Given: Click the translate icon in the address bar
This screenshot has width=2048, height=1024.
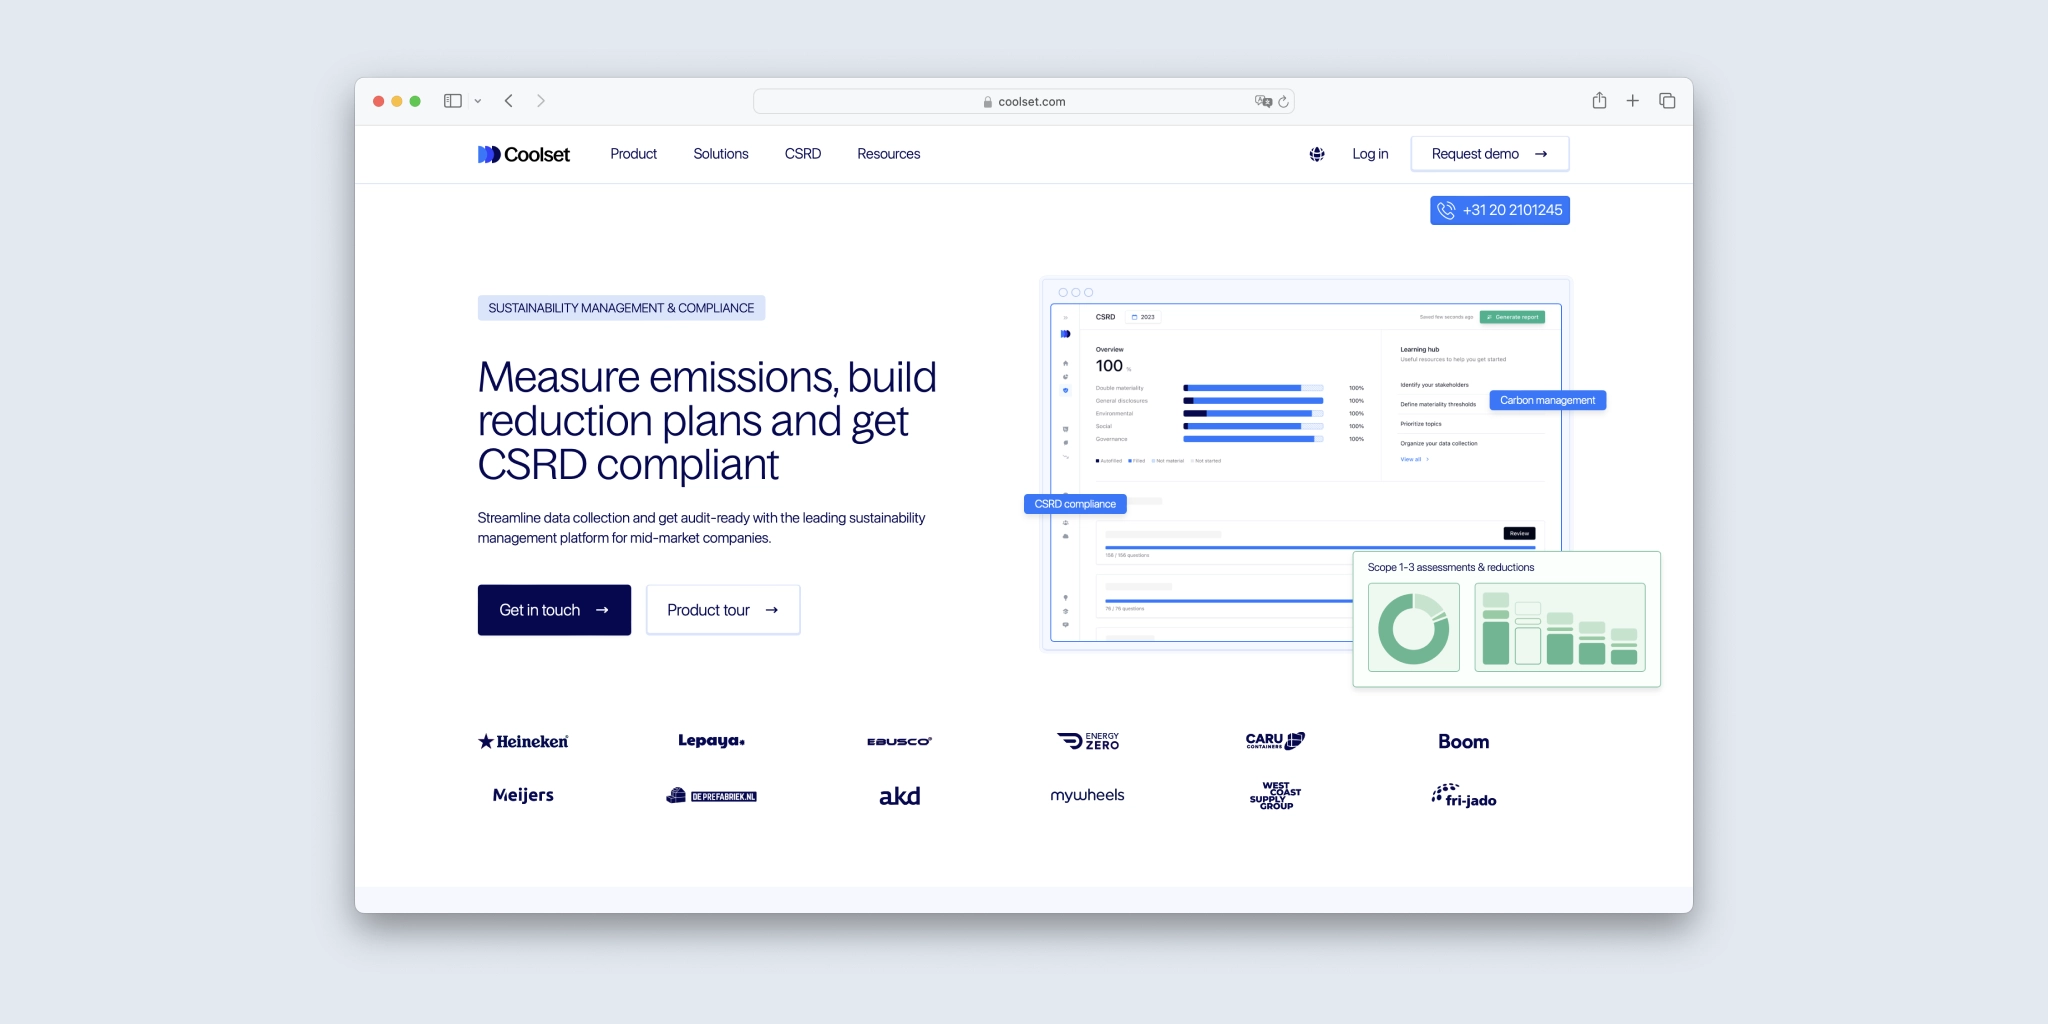Looking at the screenshot, I should click(x=1263, y=100).
